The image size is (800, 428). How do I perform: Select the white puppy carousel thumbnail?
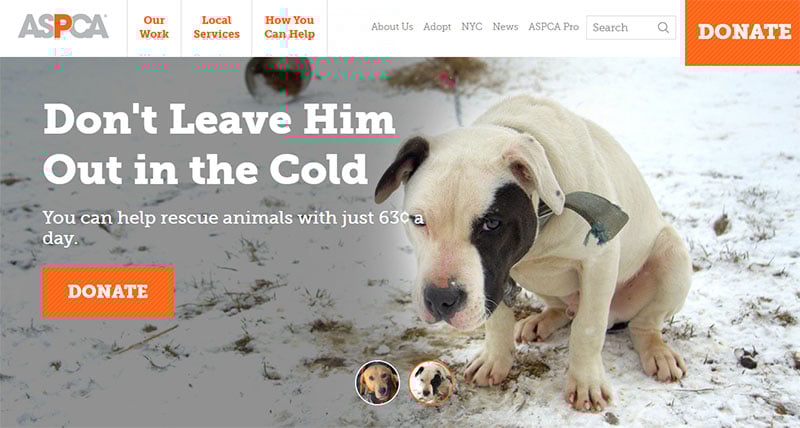431,383
